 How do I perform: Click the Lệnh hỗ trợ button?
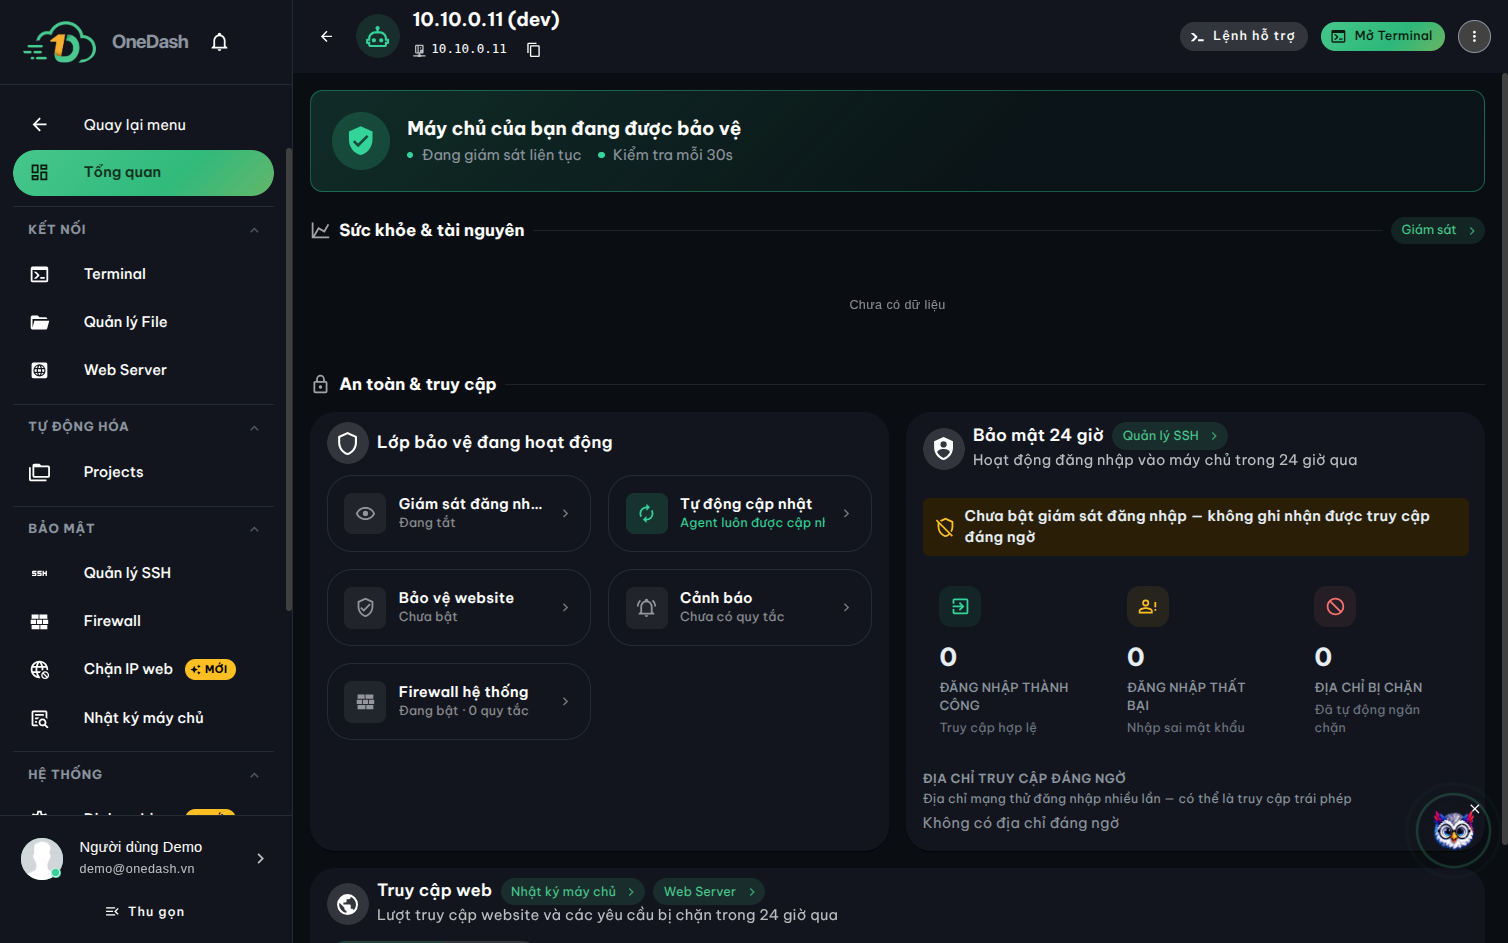1243,36
